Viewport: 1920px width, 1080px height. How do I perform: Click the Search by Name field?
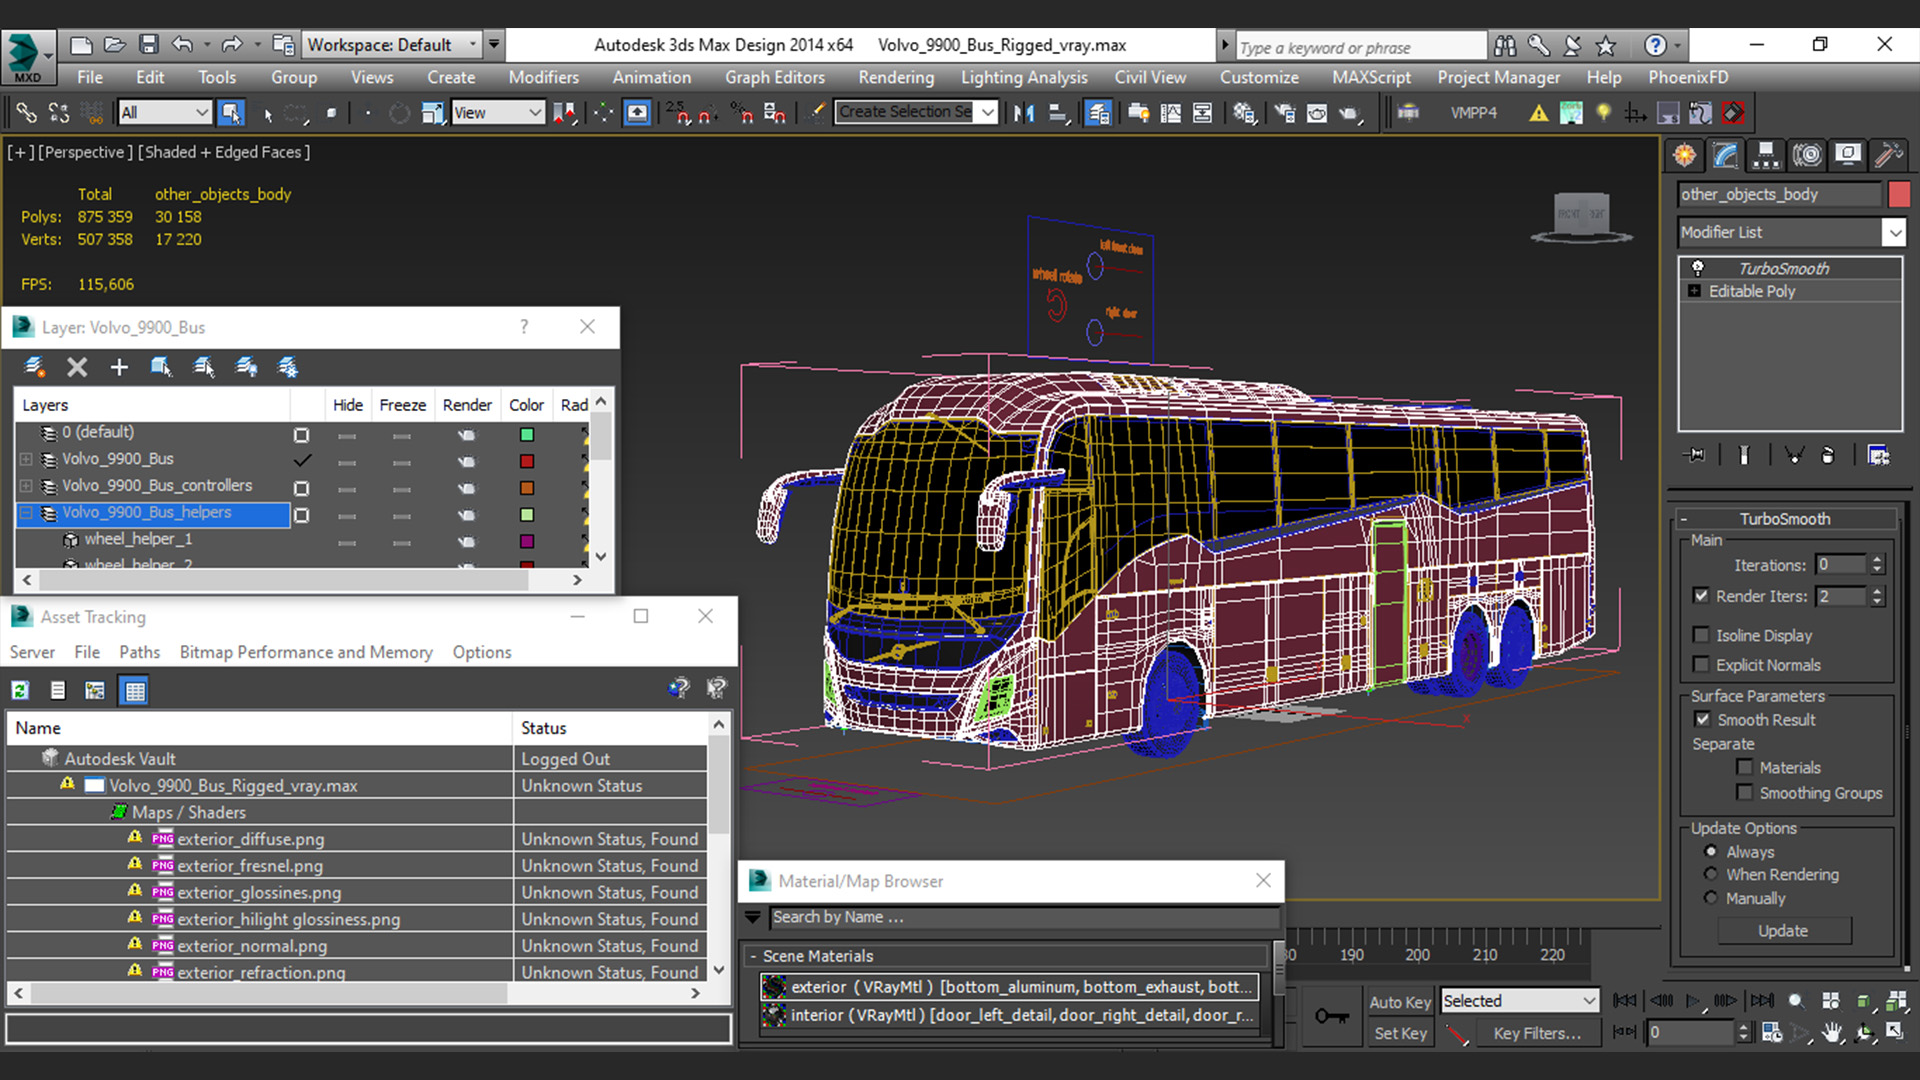[x=1023, y=917]
